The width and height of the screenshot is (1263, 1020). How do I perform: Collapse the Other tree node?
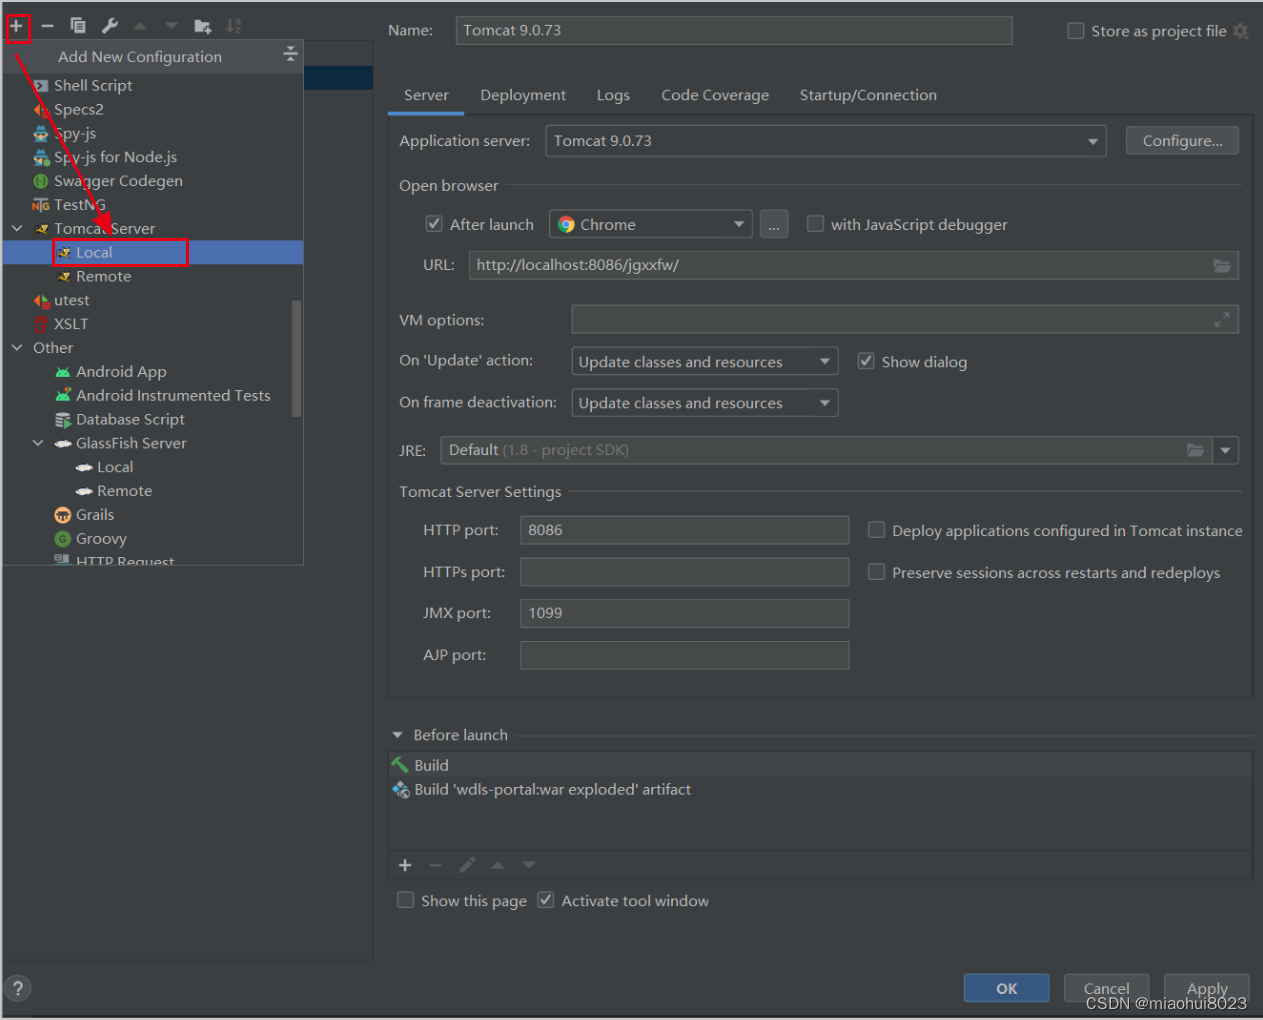tap(17, 348)
